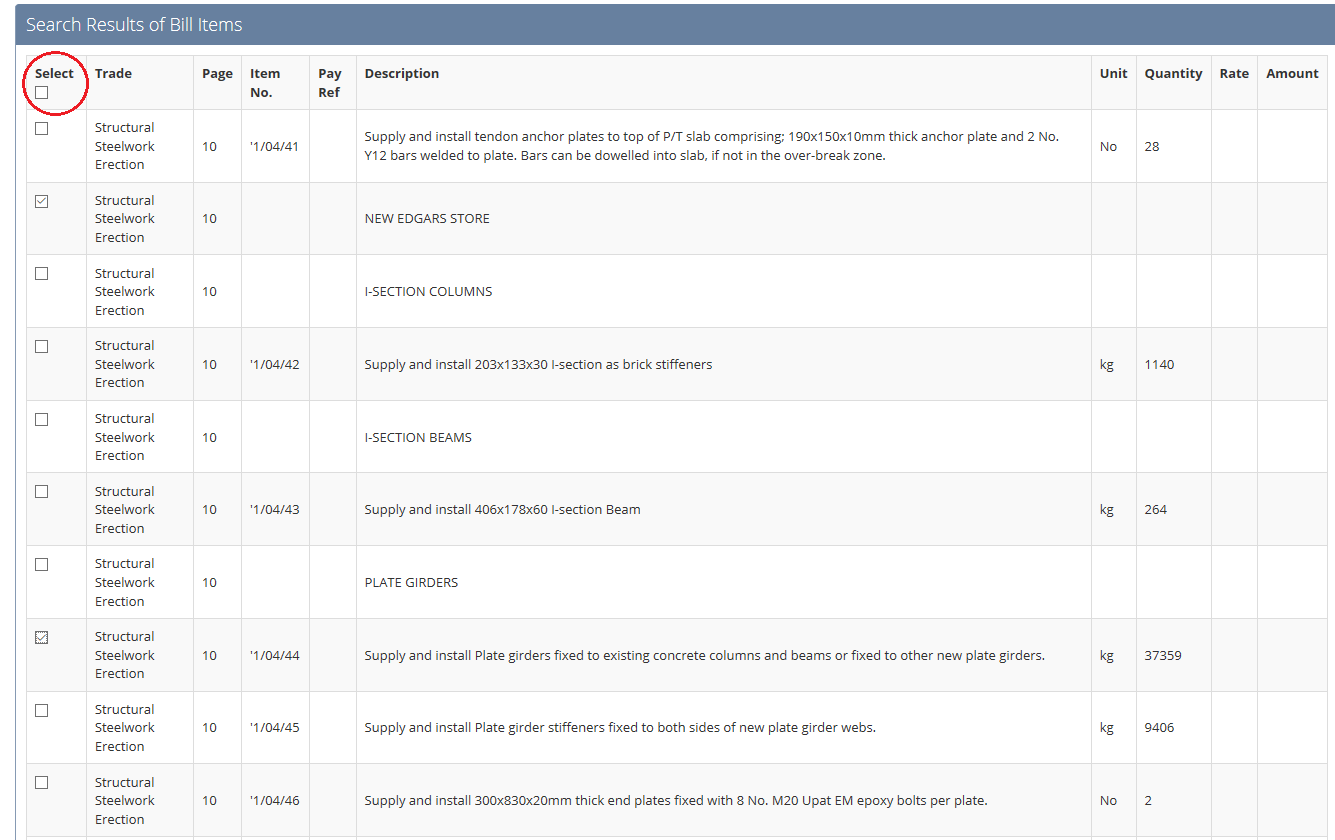Click the I-SECTION COLUMNS description
The width and height of the screenshot is (1335, 840).
pos(428,291)
